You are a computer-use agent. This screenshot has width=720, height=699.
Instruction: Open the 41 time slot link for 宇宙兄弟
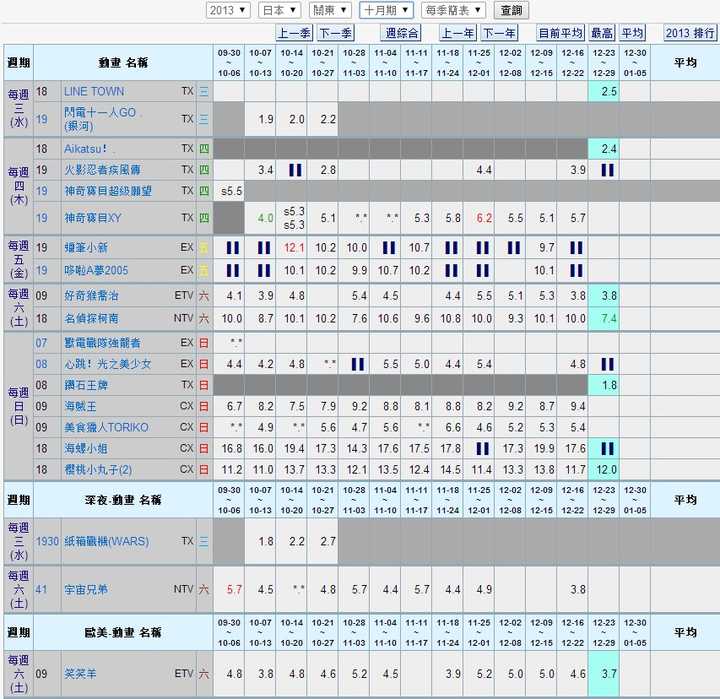42,589
